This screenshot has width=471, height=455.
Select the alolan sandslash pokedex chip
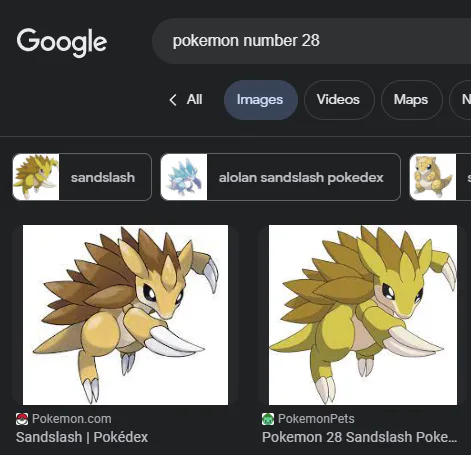pos(280,177)
